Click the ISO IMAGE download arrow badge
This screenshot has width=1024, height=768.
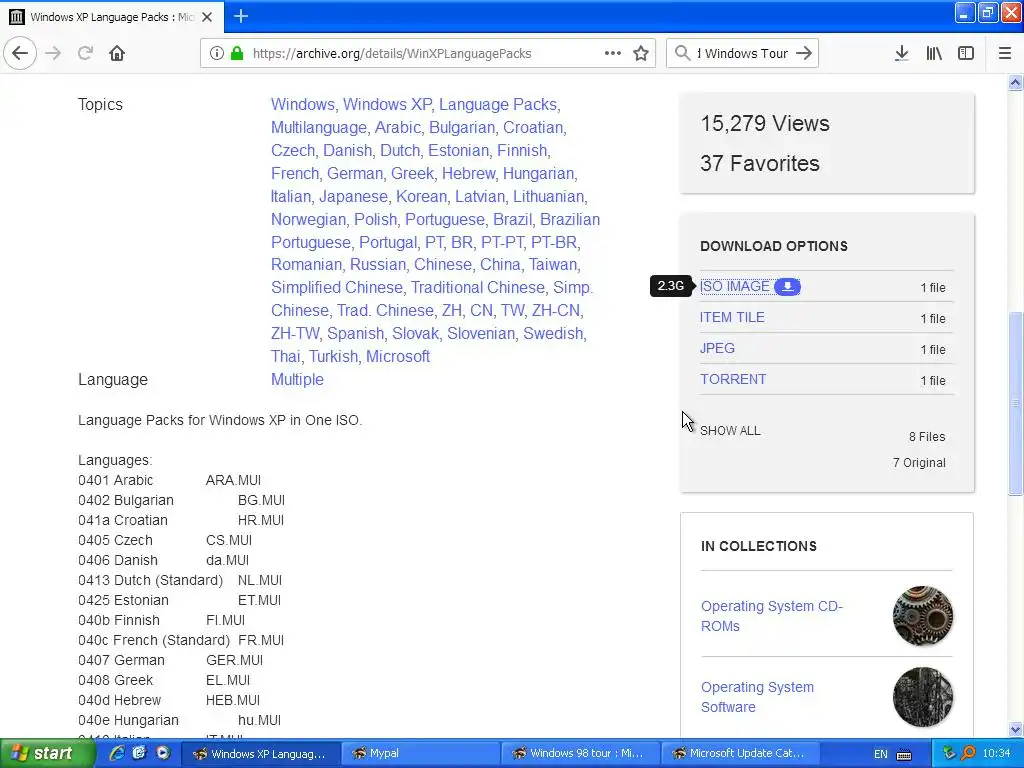pyautogui.click(x=788, y=287)
